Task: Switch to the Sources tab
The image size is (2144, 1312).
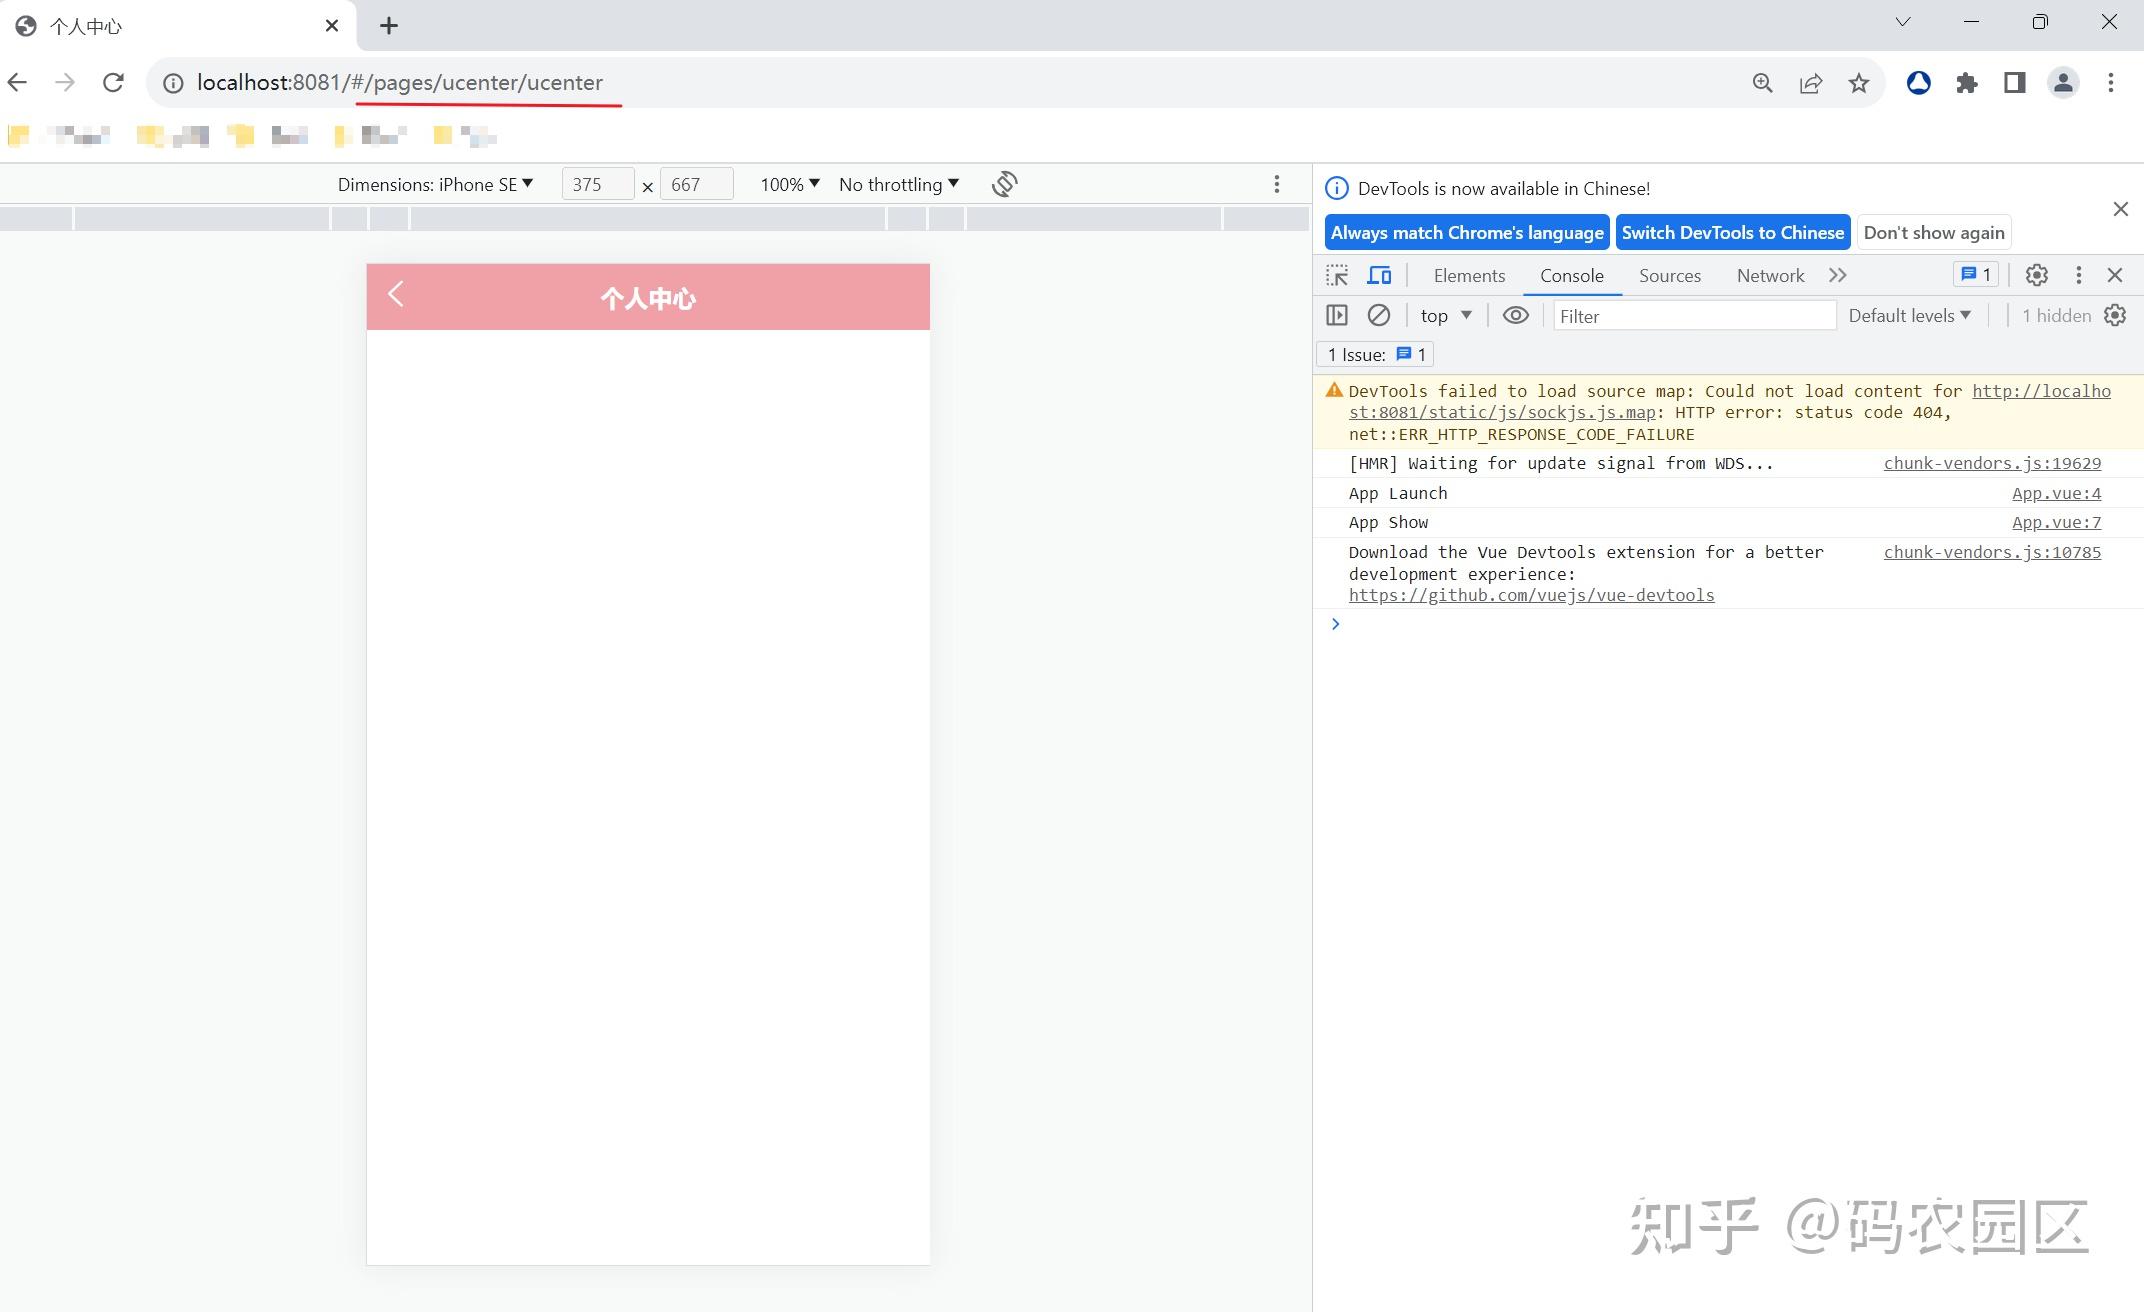Action: pyautogui.click(x=1669, y=275)
